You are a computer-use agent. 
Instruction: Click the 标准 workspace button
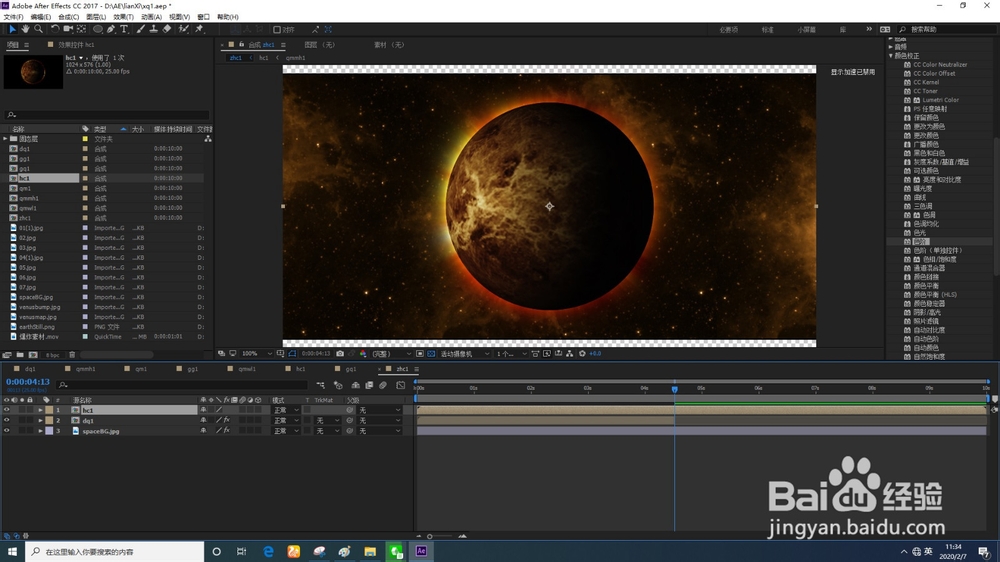768,29
